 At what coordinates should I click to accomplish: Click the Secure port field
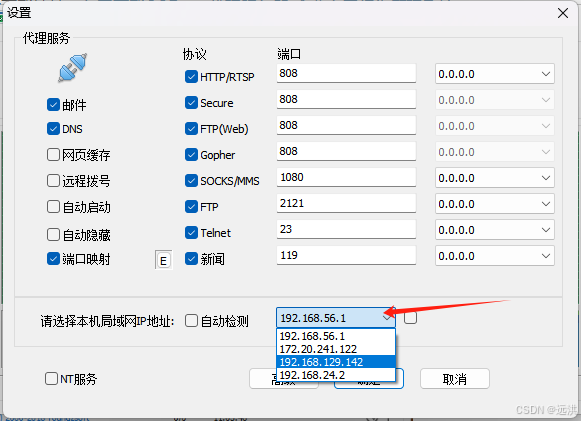point(346,99)
